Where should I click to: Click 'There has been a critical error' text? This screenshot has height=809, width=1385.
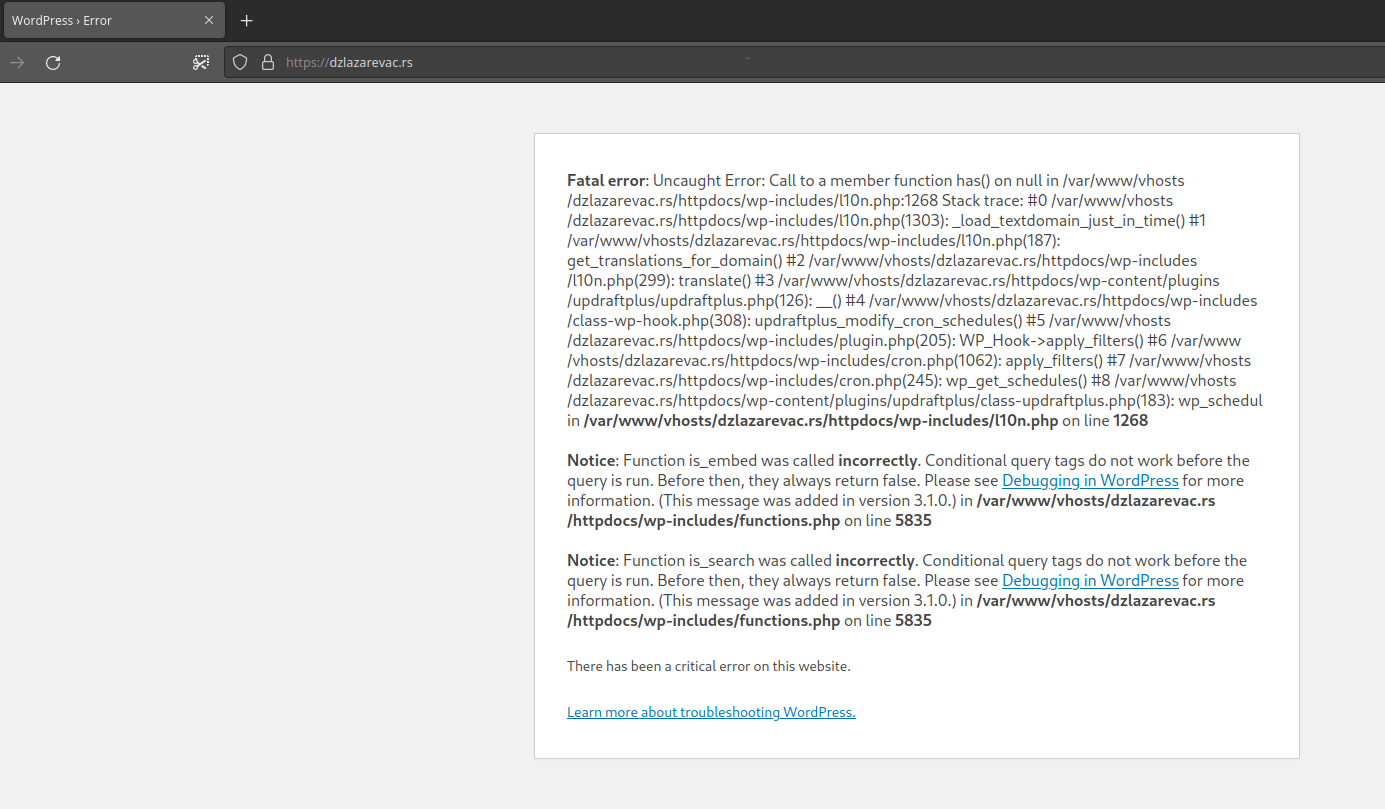[x=709, y=665]
